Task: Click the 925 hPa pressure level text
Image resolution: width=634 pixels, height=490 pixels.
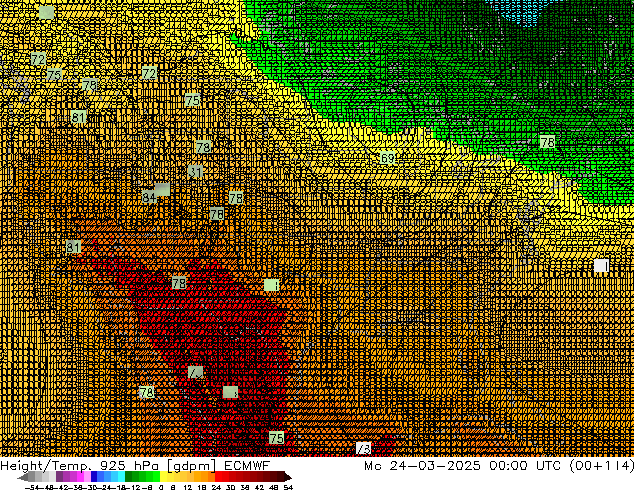Action: click(129, 466)
